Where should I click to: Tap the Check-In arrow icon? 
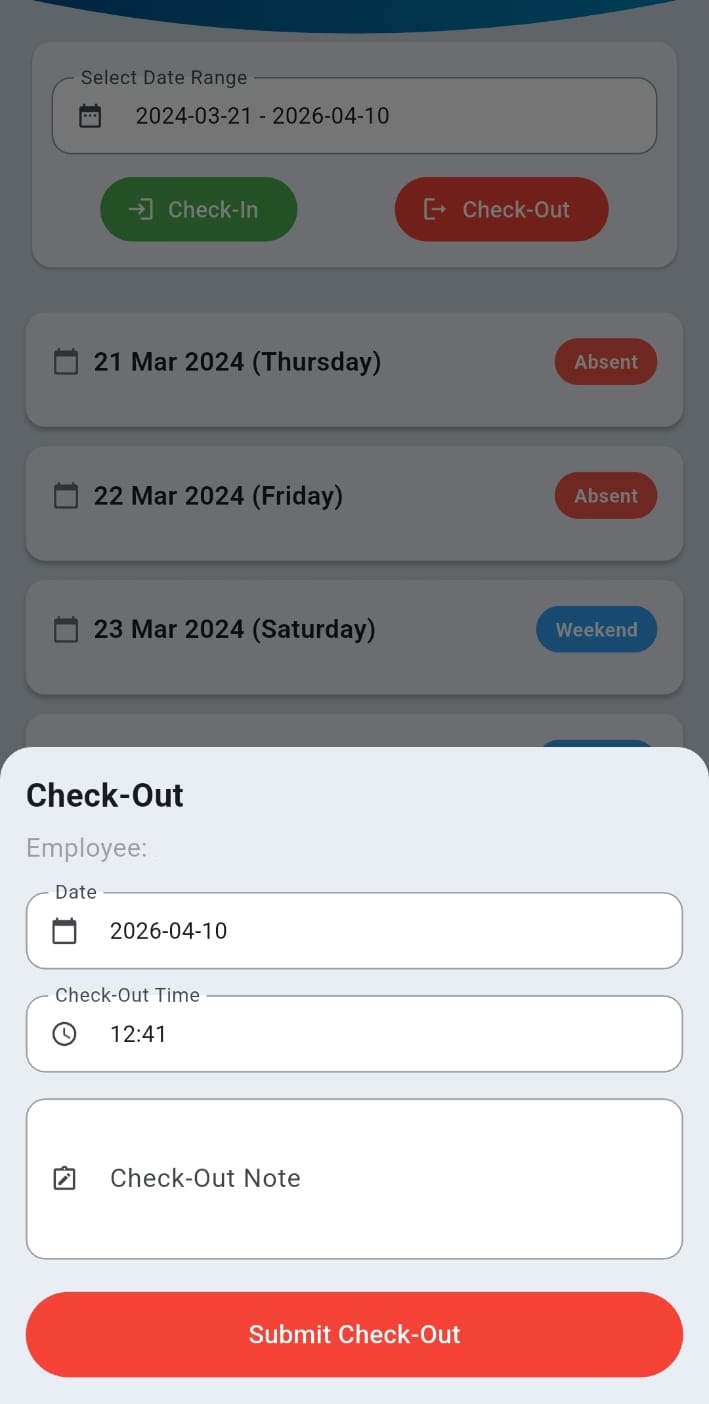click(x=140, y=209)
